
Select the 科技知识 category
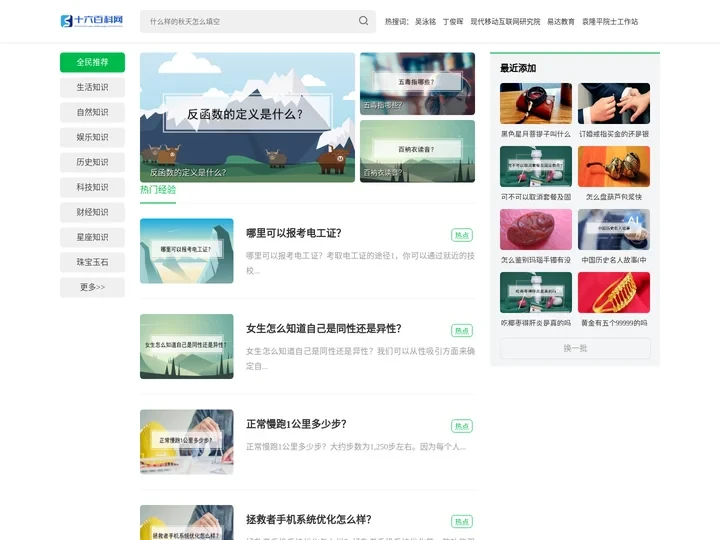click(x=92, y=187)
